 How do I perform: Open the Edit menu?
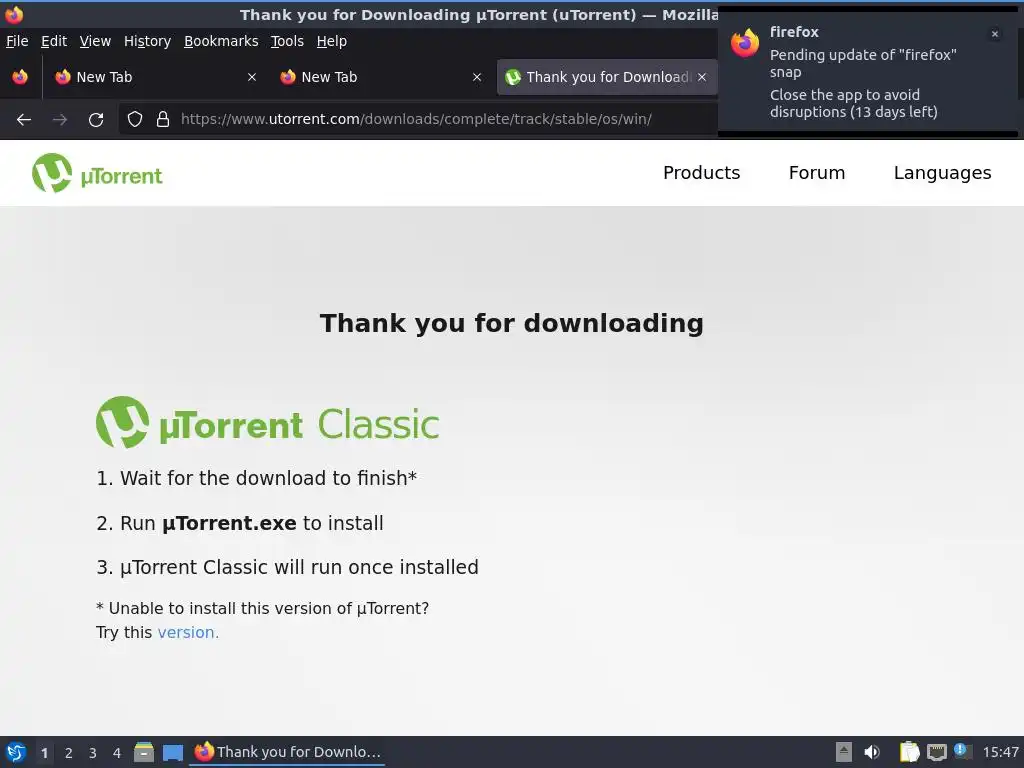[54, 41]
